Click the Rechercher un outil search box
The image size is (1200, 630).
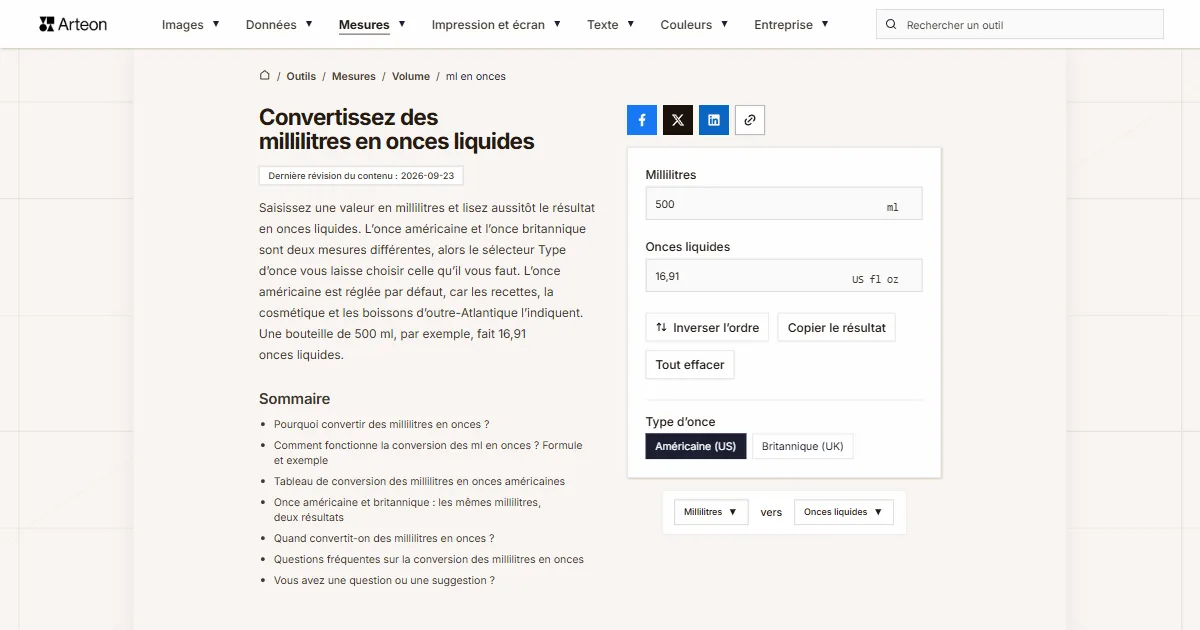tap(1020, 25)
